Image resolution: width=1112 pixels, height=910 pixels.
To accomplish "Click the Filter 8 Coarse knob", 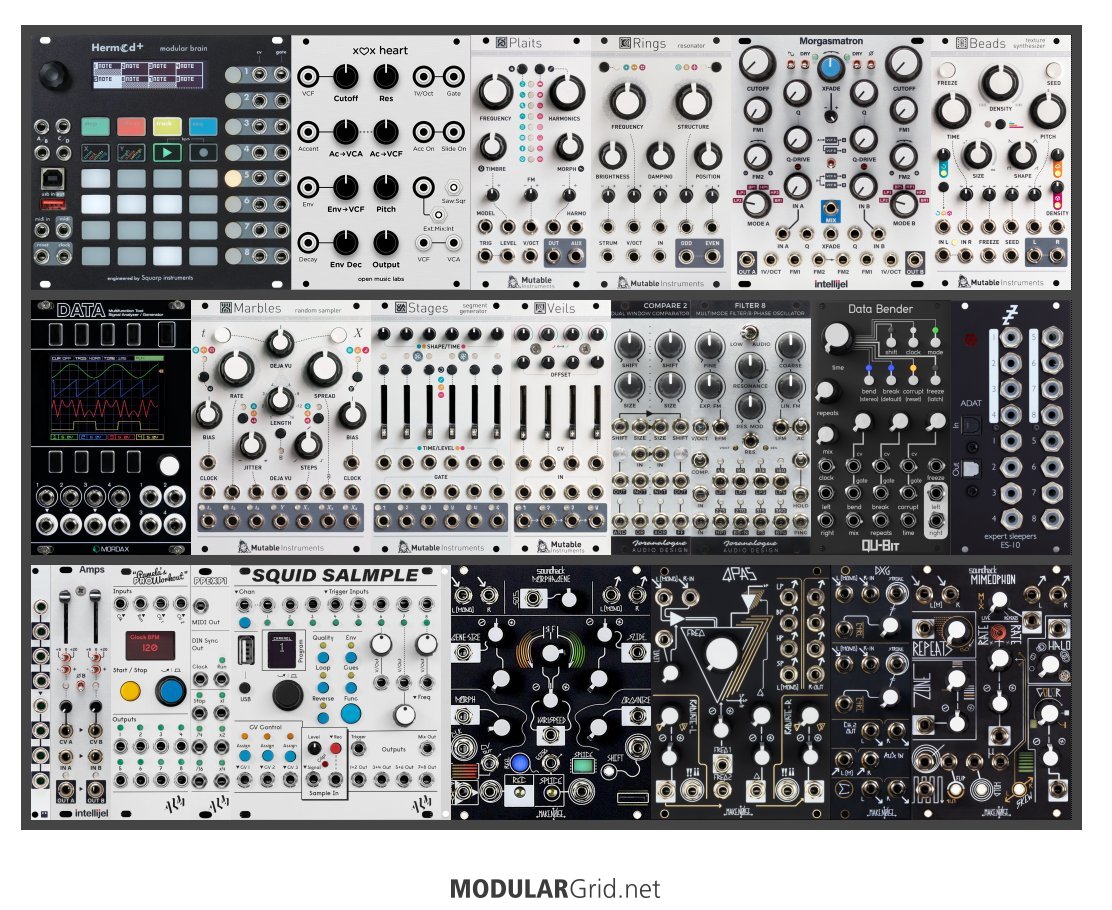I will [790, 348].
